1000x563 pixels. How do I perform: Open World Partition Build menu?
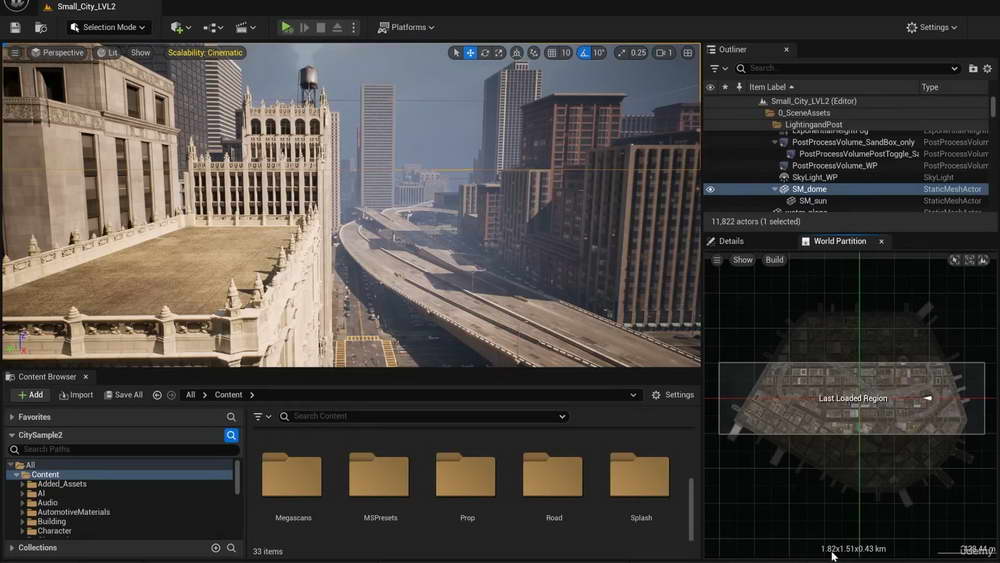(x=774, y=260)
